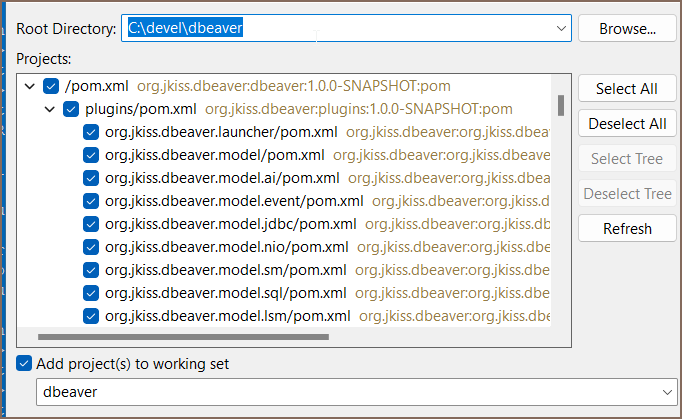Select org.jkiss.dbeaver.model.nio/pom.xml row text
The width and height of the screenshot is (682, 419).
[227, 247]
